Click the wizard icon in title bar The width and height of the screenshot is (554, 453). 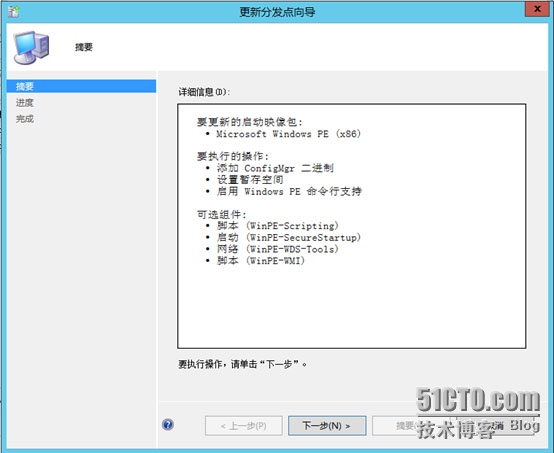[x=14, y=11]
